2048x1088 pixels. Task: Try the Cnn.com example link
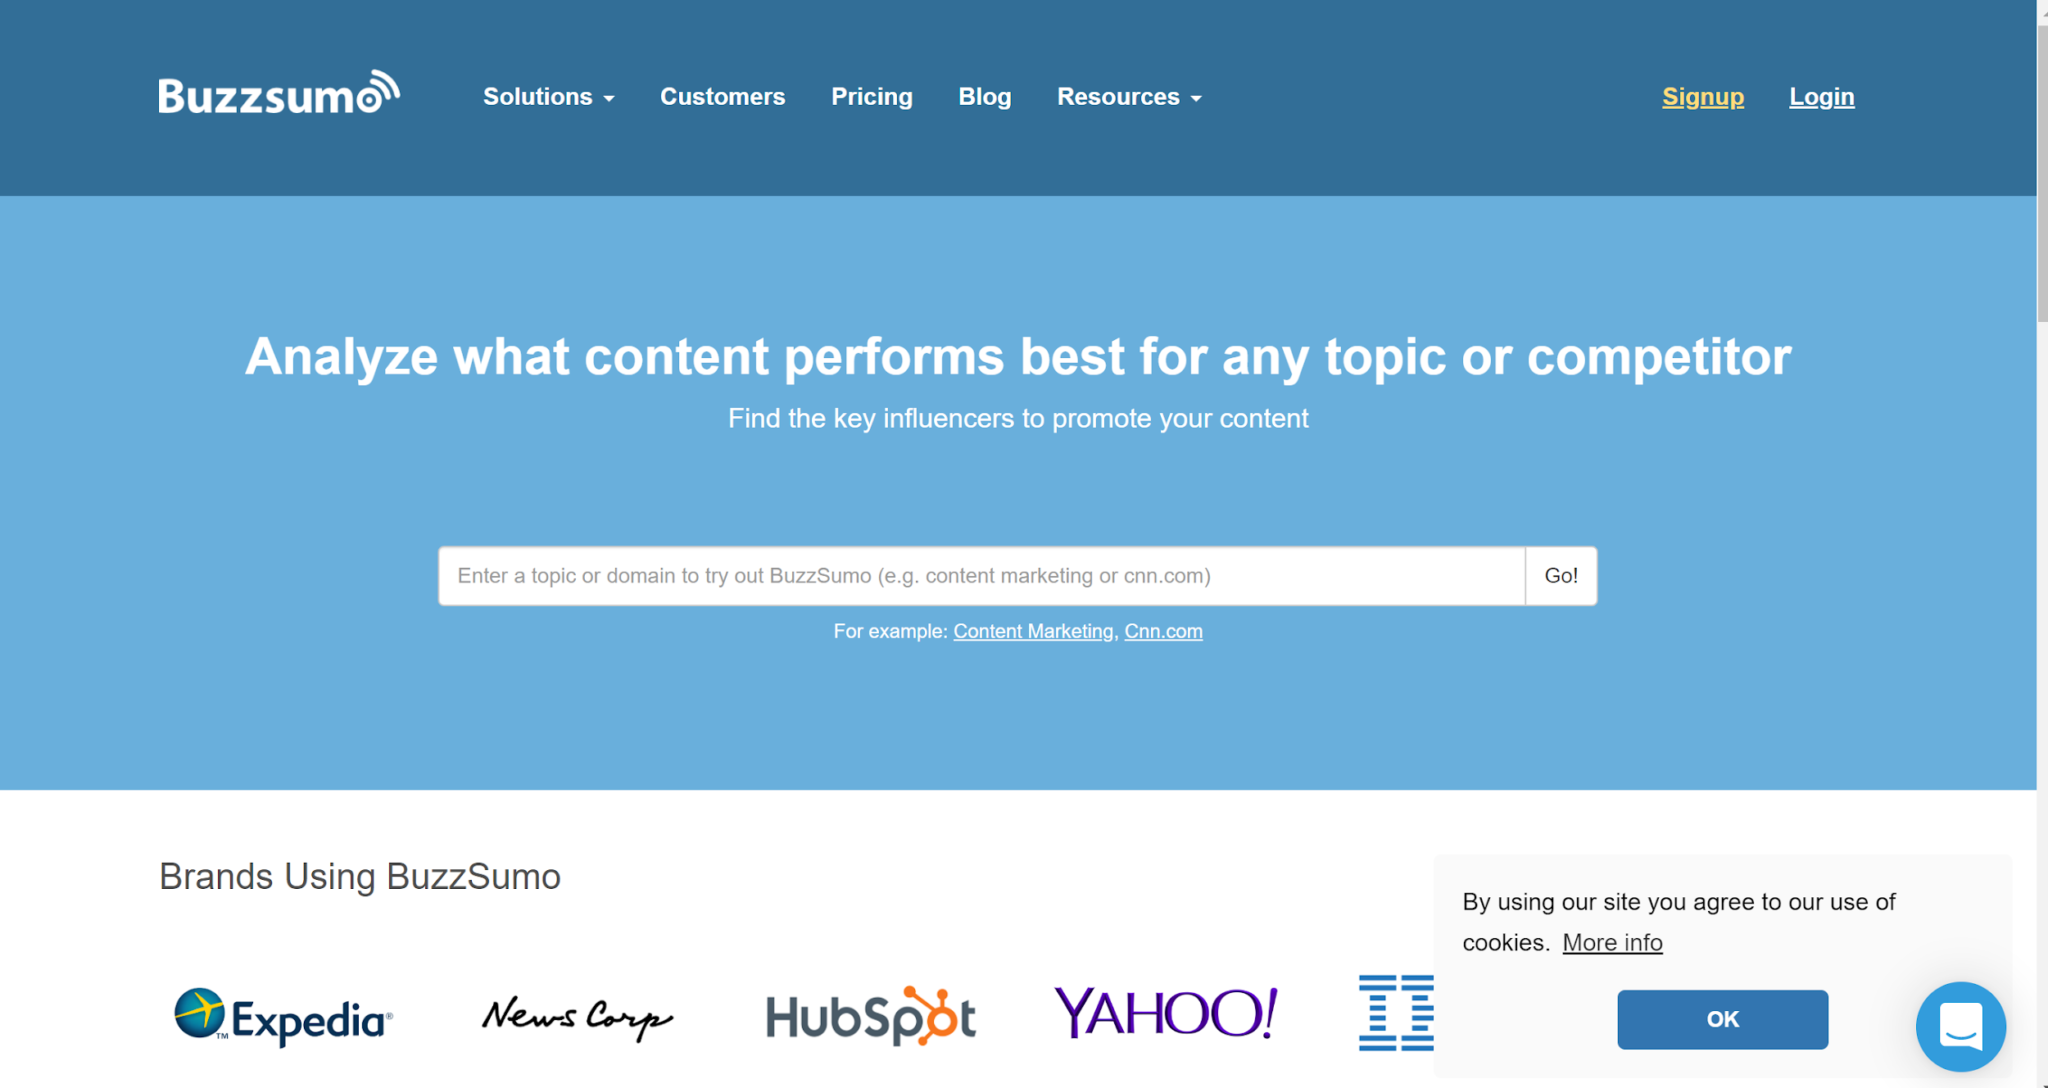coord(1163,631)
